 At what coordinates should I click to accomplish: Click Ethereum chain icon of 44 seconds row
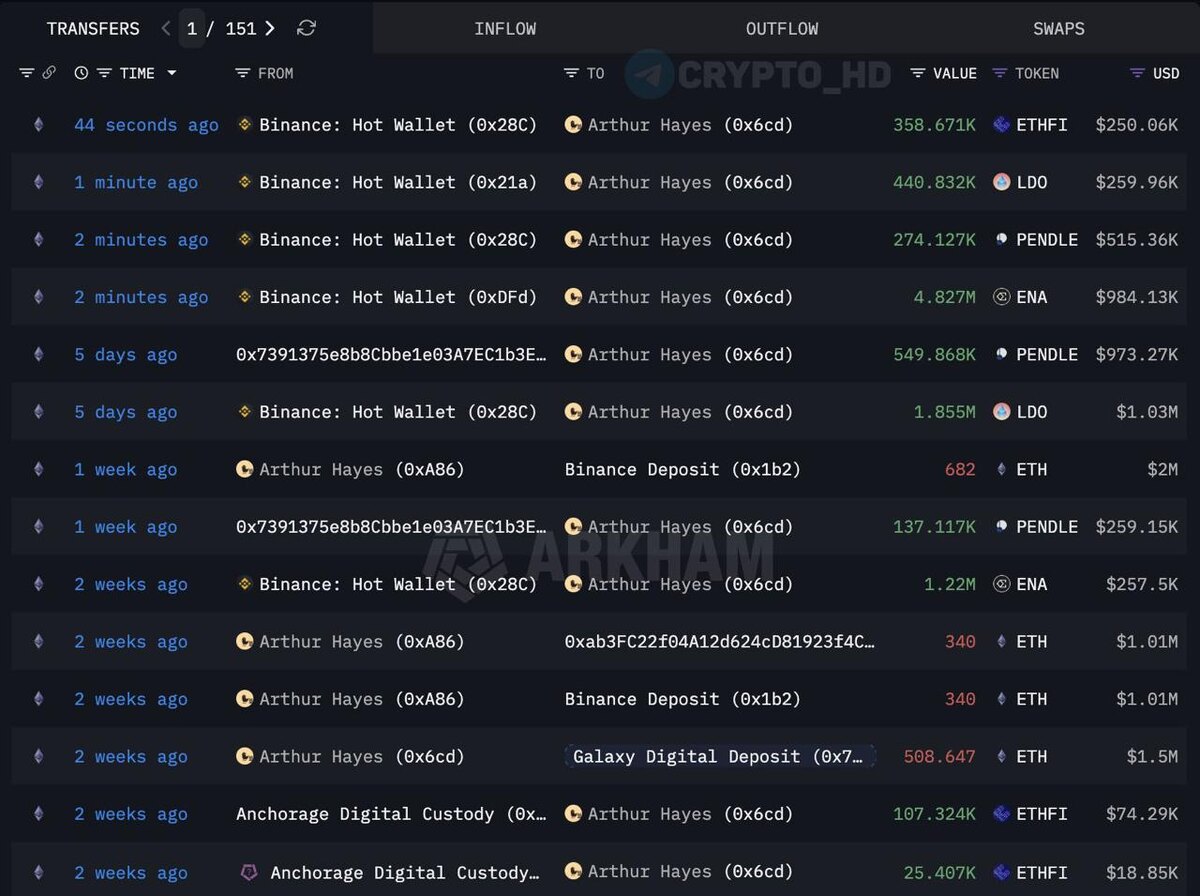pyautogui.click(x=39, y=125)
